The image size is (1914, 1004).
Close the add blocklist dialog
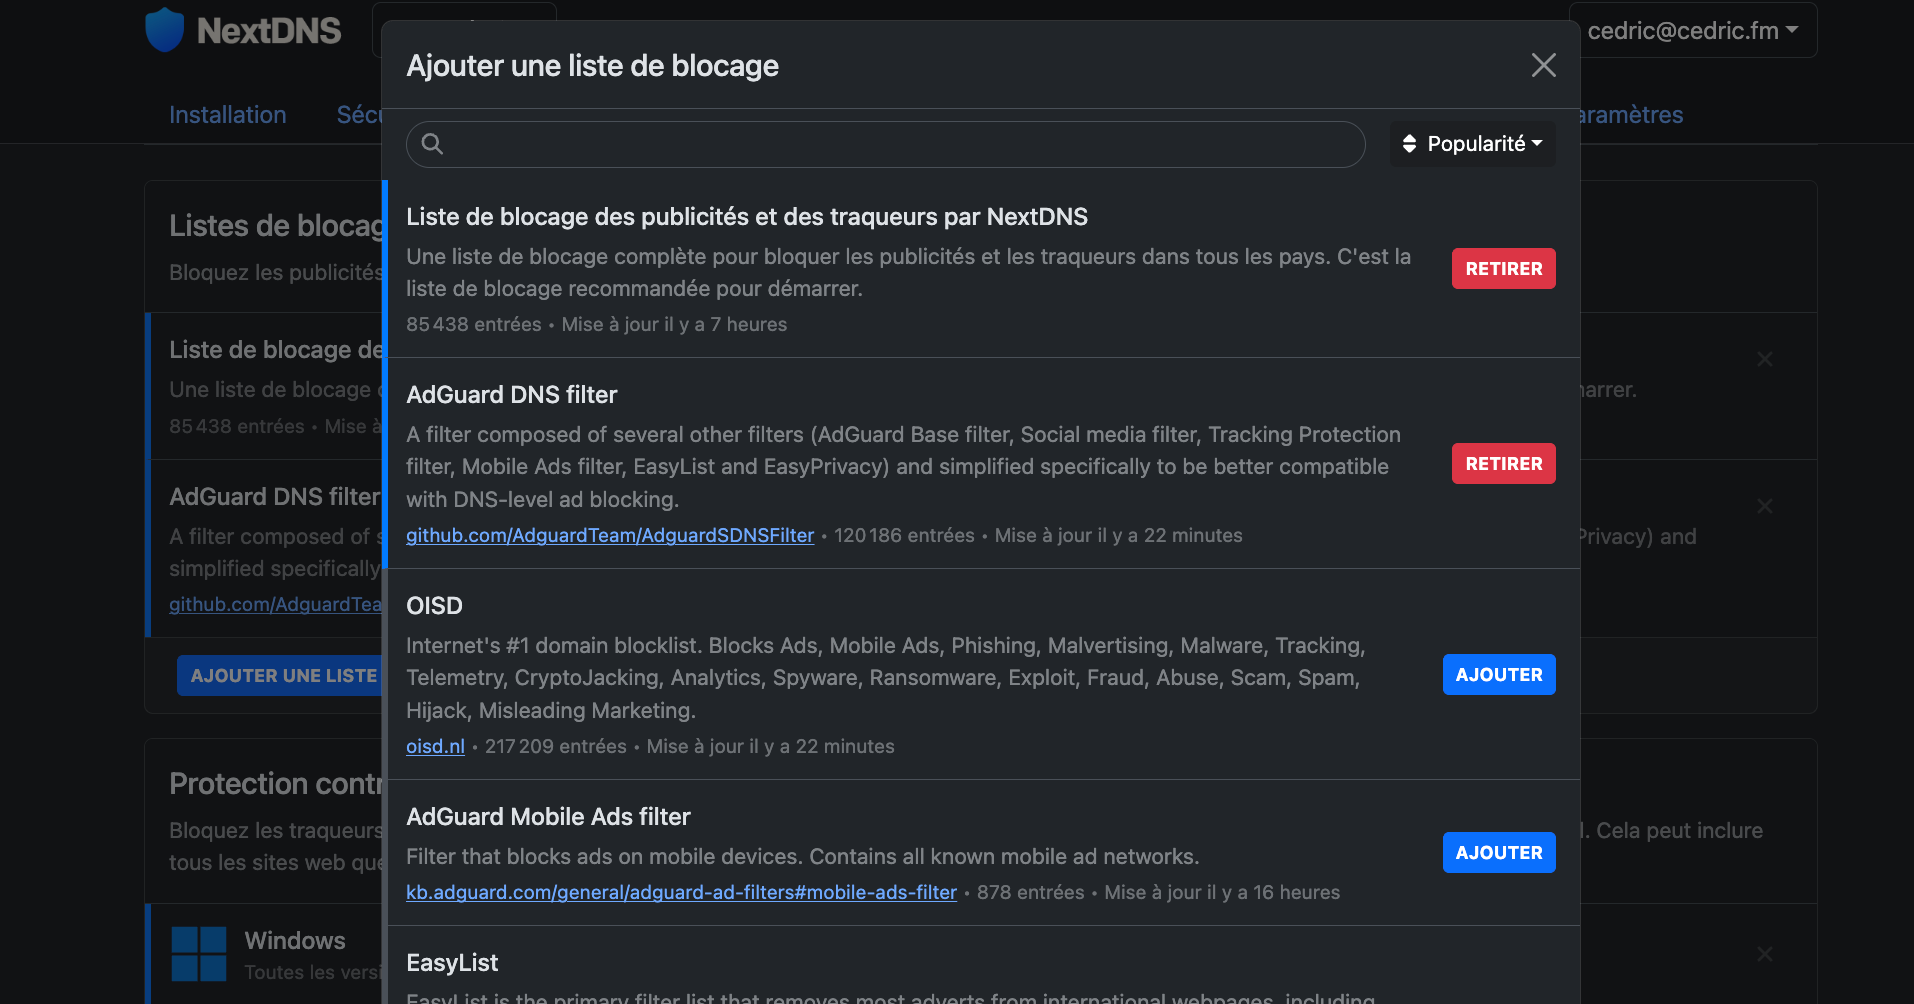pos(1543,66)
